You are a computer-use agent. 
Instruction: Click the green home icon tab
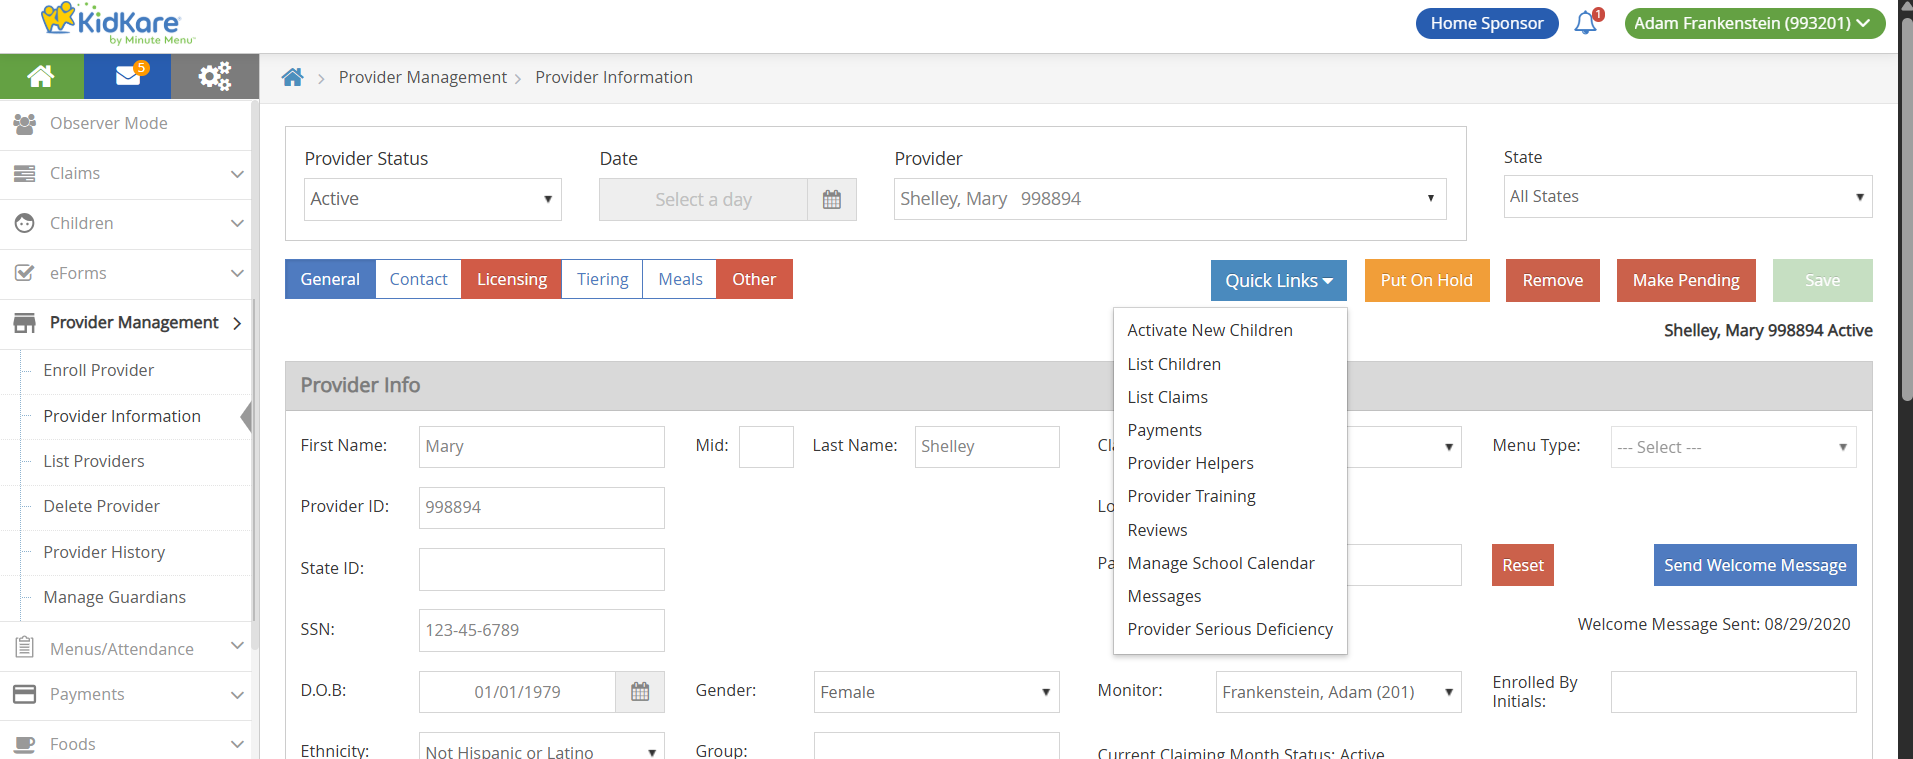click(x=41, y=76)
